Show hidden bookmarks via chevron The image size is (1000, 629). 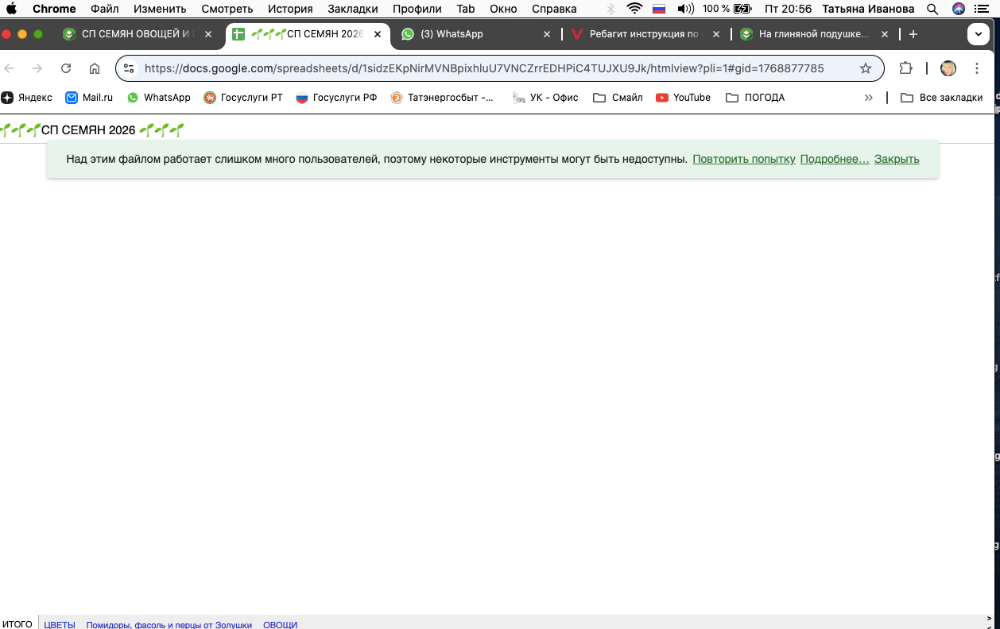point(868,98)
